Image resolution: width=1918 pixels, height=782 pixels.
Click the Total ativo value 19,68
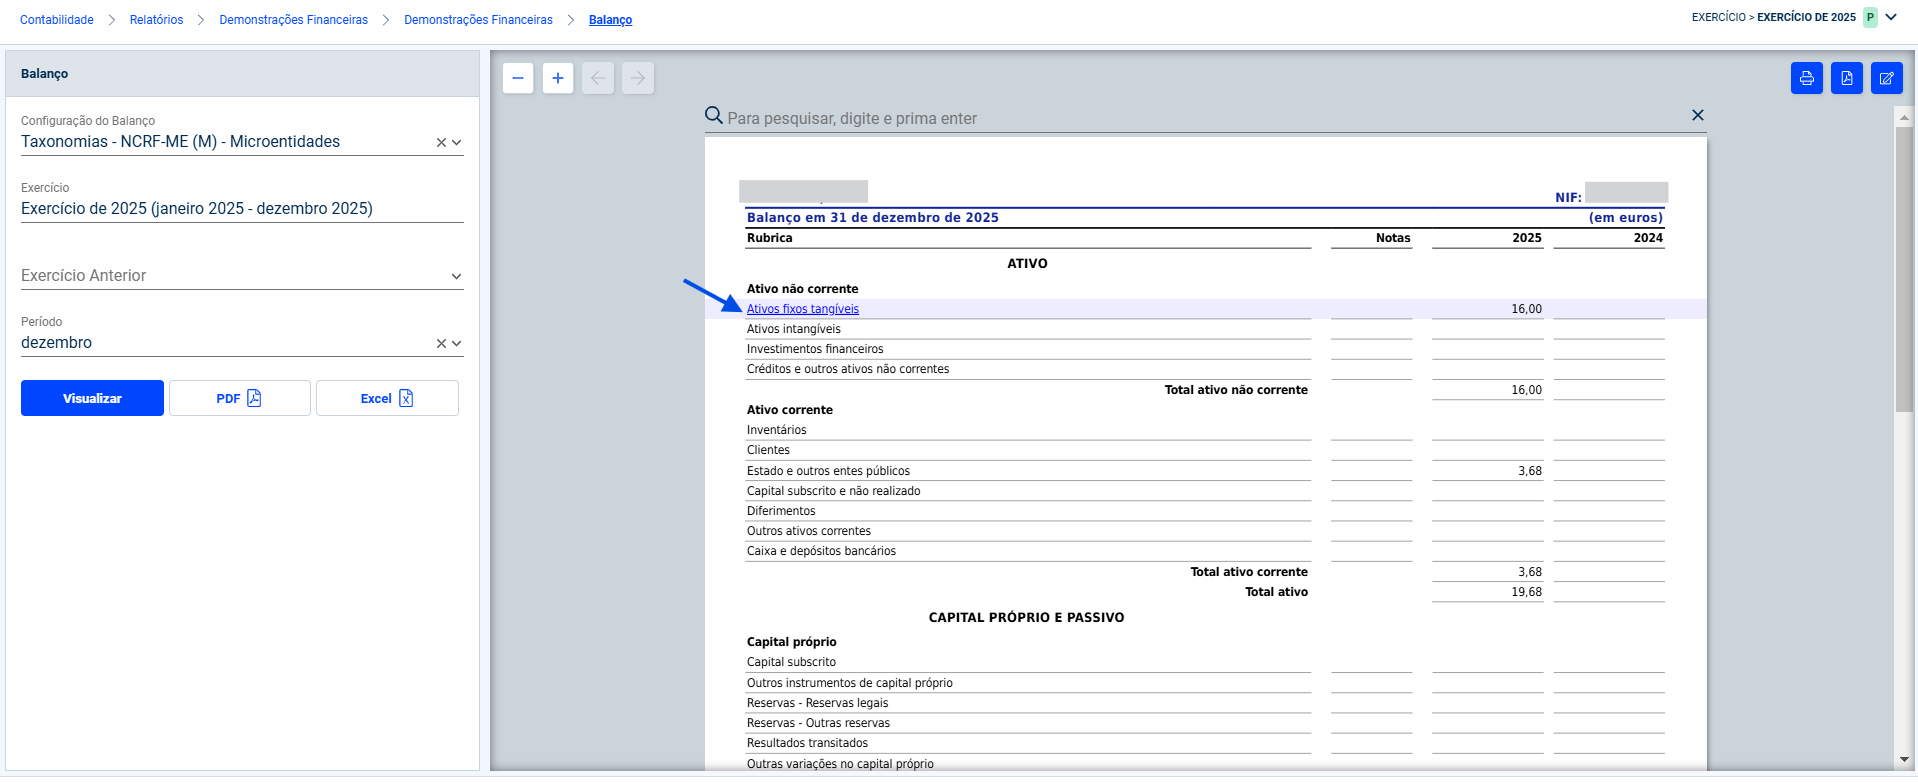pyautogui.click(x=1527, y=592)
